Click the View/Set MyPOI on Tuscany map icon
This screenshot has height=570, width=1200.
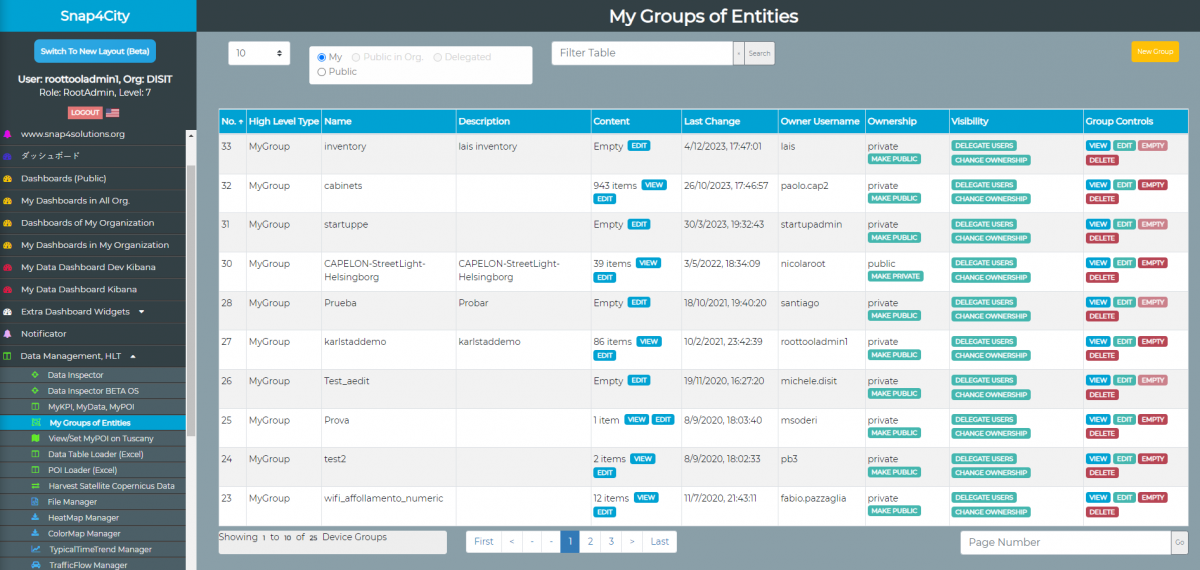pyautogui.click(x=35, y=438)
